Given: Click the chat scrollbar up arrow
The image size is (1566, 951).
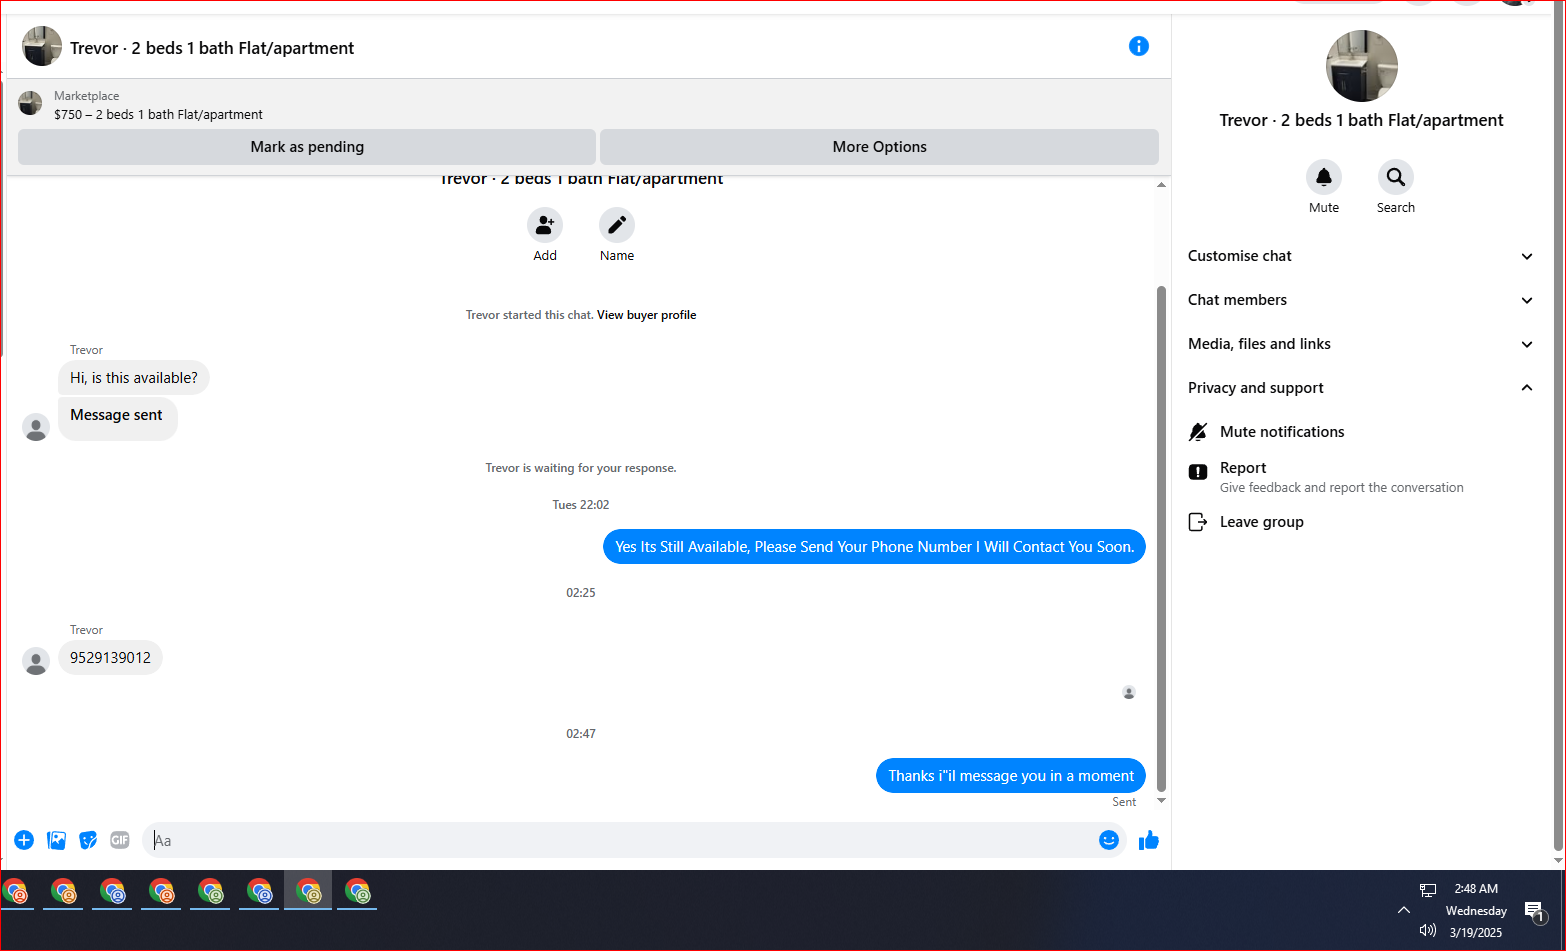Looking at the screenshot, I should tap(1161, 185).
